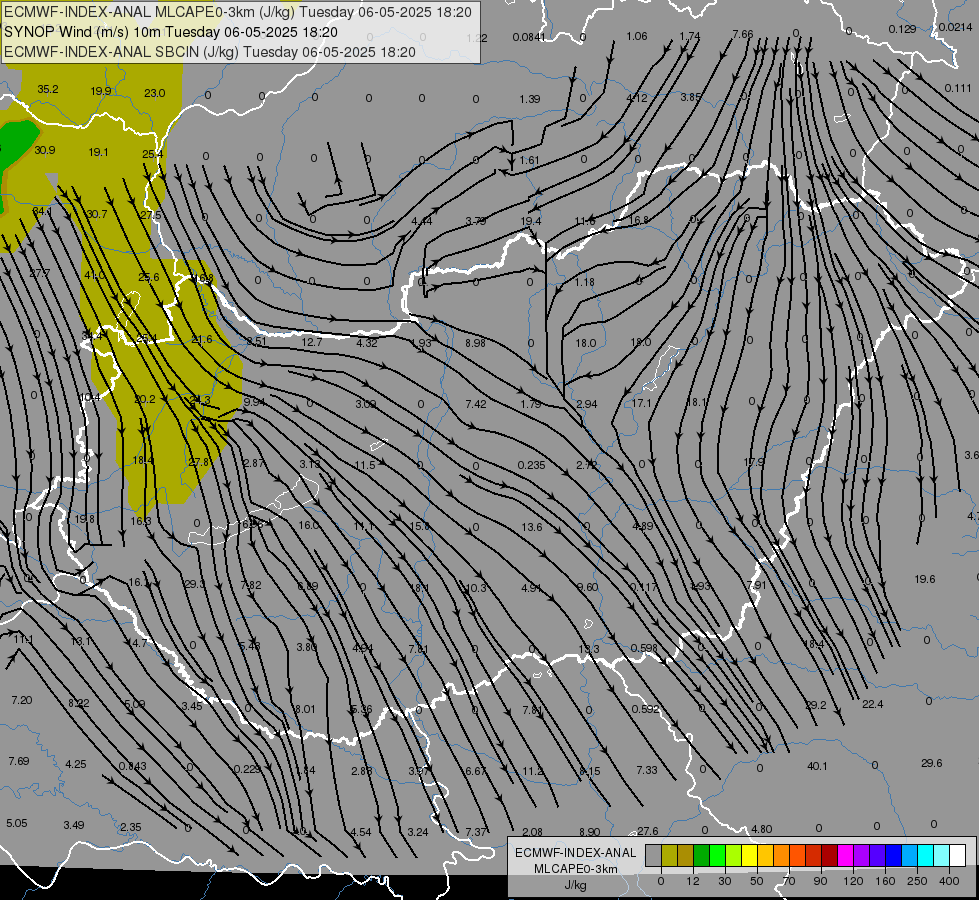Click the 'MLCAPE0-3km' label in the legend
Viewport: 979px width, 900px height.
(x=575, y=869)
